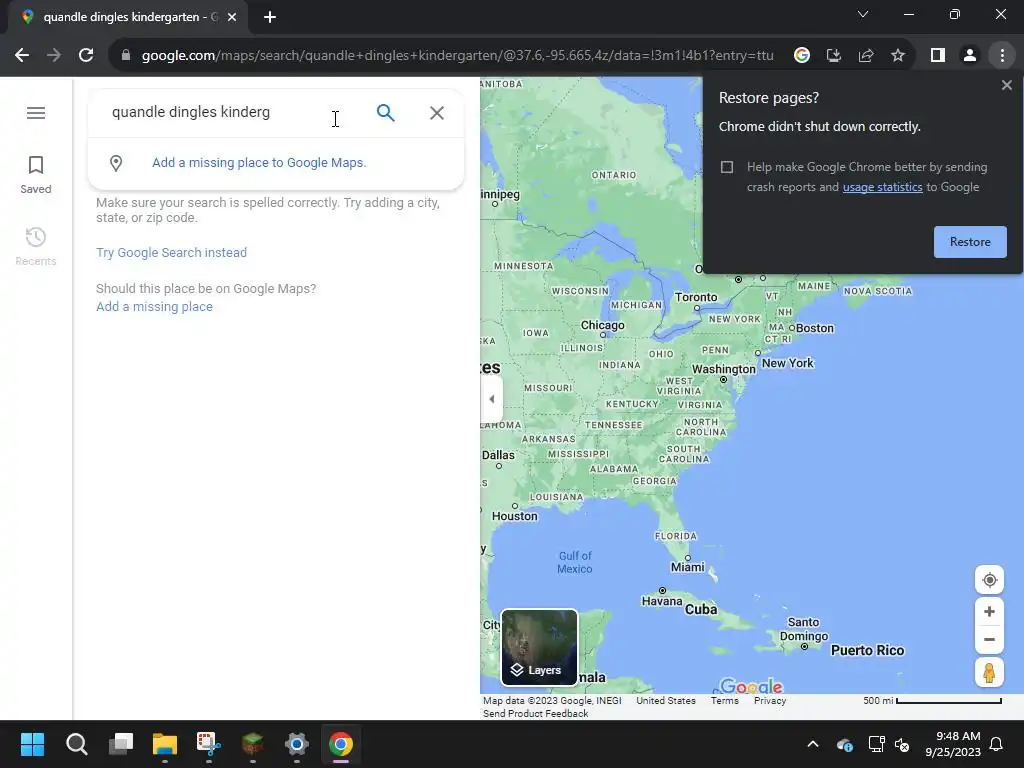Open Task View on the taskbar
Viewport: 1024px width, 768px height.
(x=121, y=744)
